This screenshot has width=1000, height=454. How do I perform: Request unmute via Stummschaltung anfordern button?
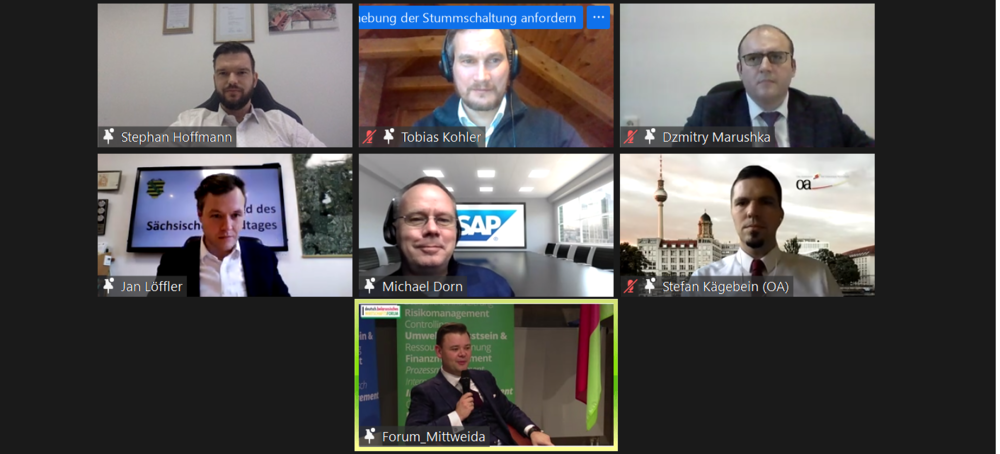click(x=471, y=18)
